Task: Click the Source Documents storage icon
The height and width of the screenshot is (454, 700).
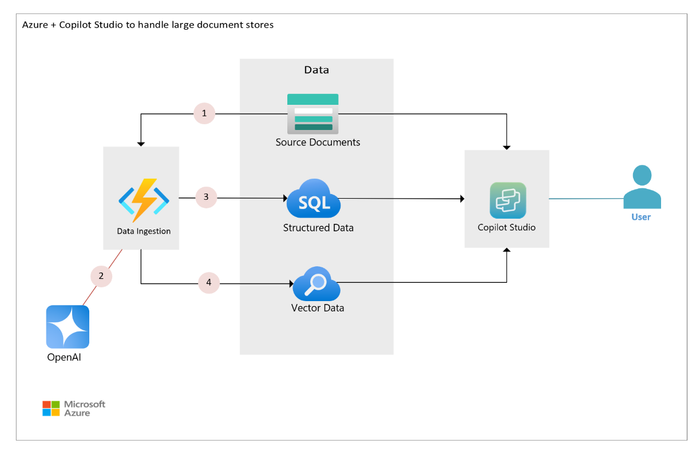Action: coord(312,113)
